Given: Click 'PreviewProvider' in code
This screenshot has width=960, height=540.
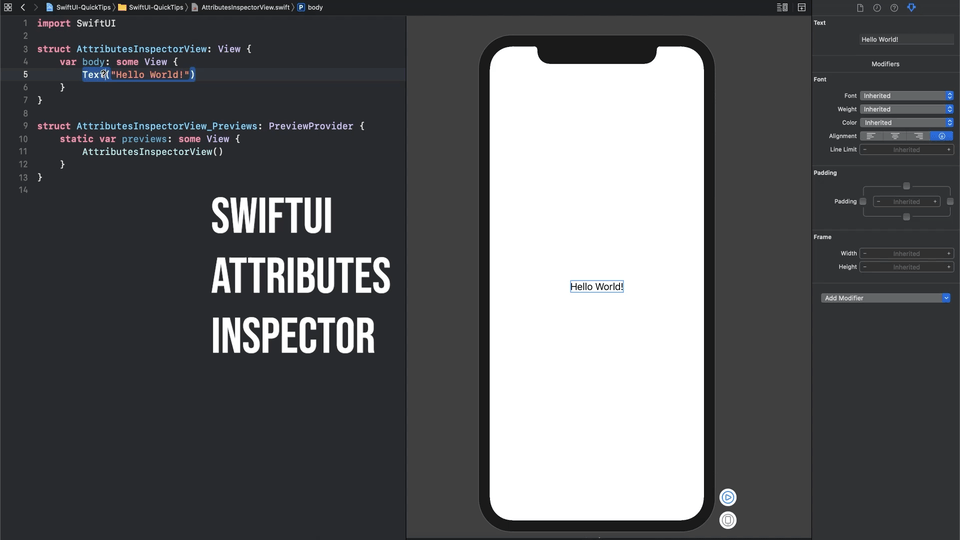Looking at the screenshot, I should [x=311, y=126].
